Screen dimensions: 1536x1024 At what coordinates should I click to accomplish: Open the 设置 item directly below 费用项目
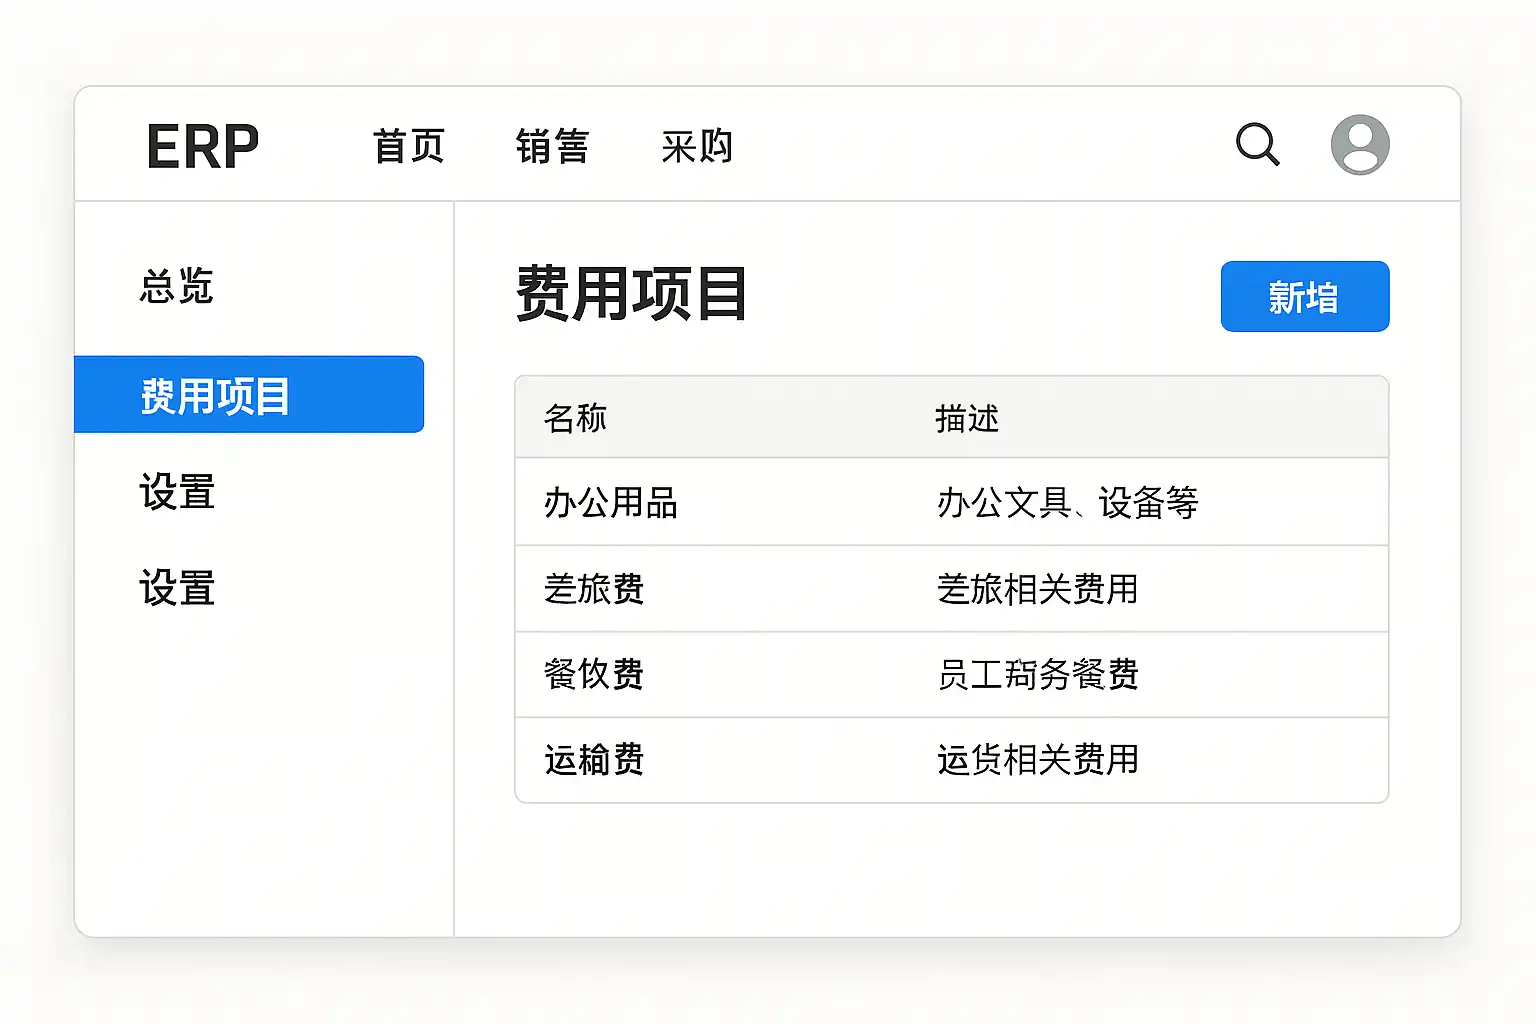click(177, 492)
